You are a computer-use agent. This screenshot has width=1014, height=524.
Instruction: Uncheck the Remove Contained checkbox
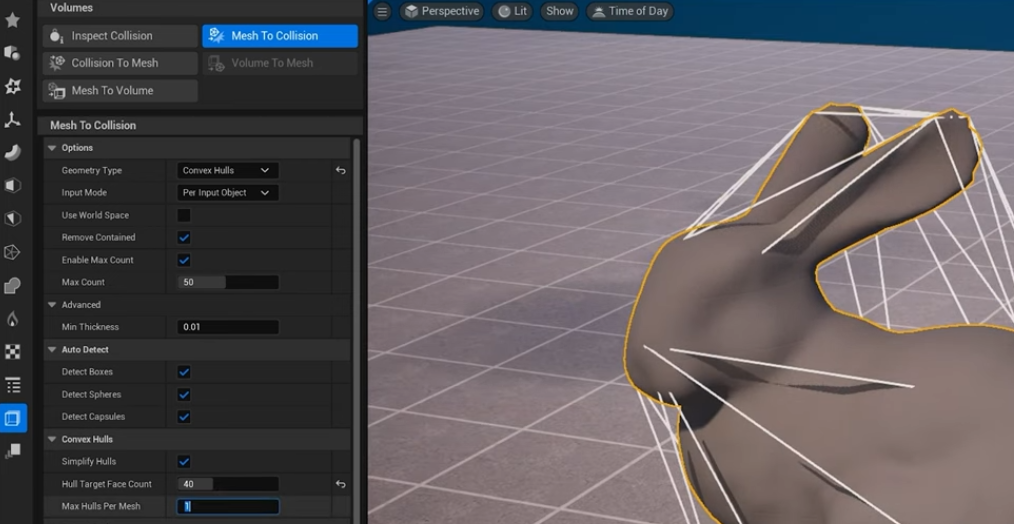click(x=184, y=237)
